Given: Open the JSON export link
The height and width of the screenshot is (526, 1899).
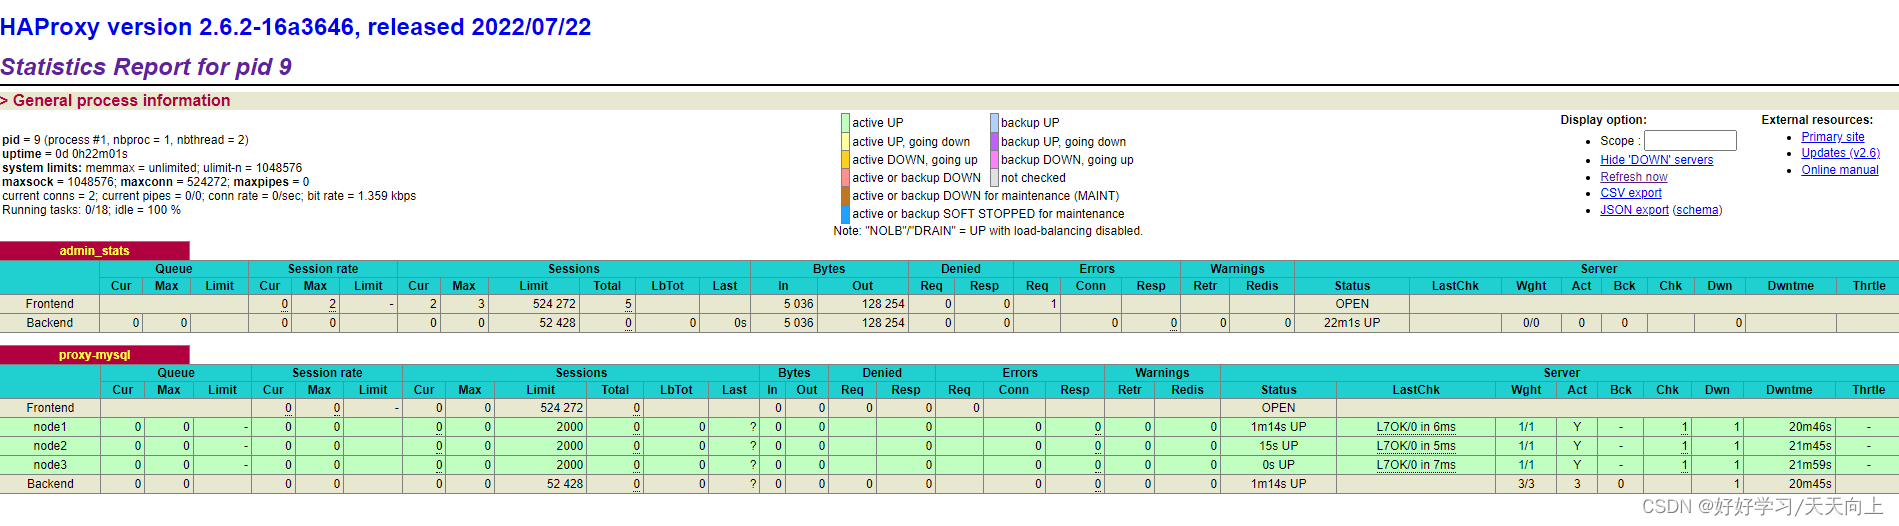Looking at the screenshot, I should coord(1634,210).
